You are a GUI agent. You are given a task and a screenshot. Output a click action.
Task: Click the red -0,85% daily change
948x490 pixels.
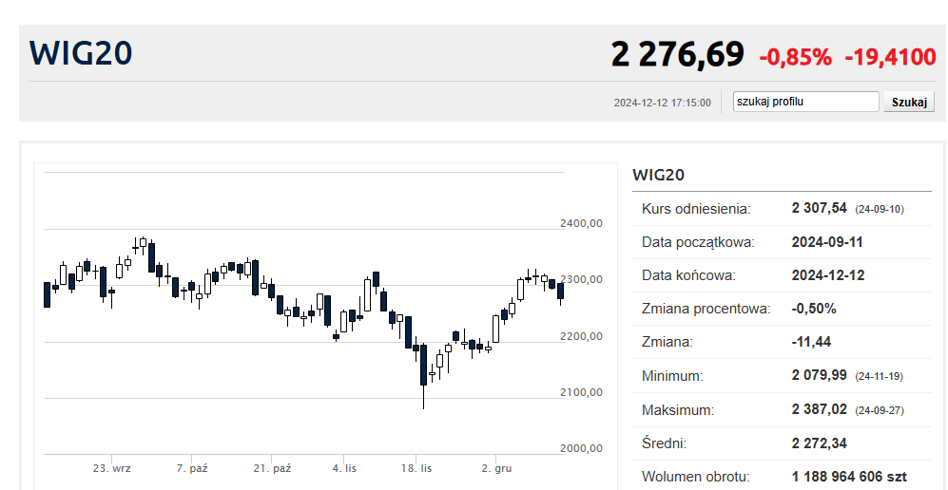(x=796, y=57)
